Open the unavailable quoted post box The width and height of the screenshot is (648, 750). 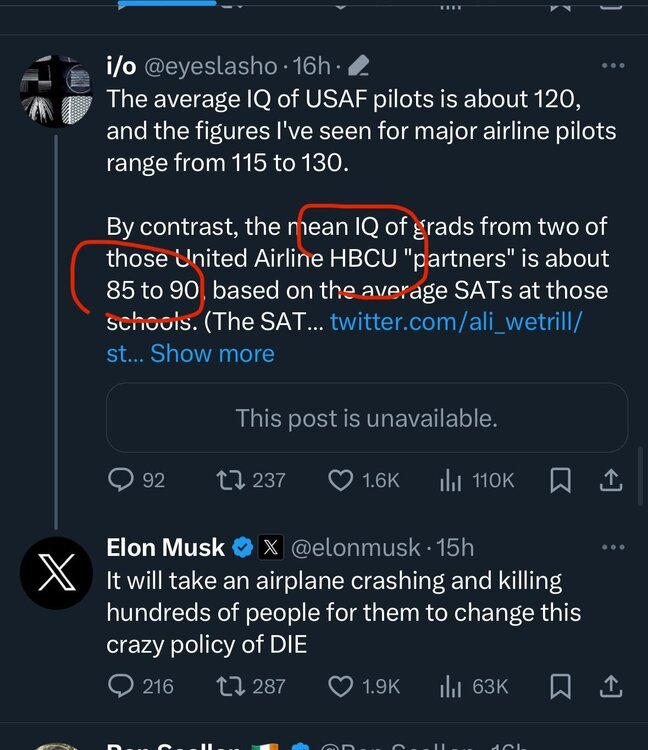click(x=366, y=417)
